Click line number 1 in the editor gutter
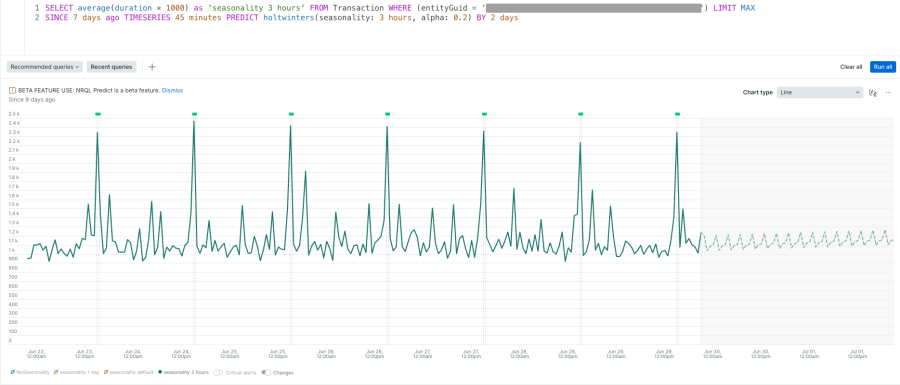900x385 pixels. [x=37, y=8]
